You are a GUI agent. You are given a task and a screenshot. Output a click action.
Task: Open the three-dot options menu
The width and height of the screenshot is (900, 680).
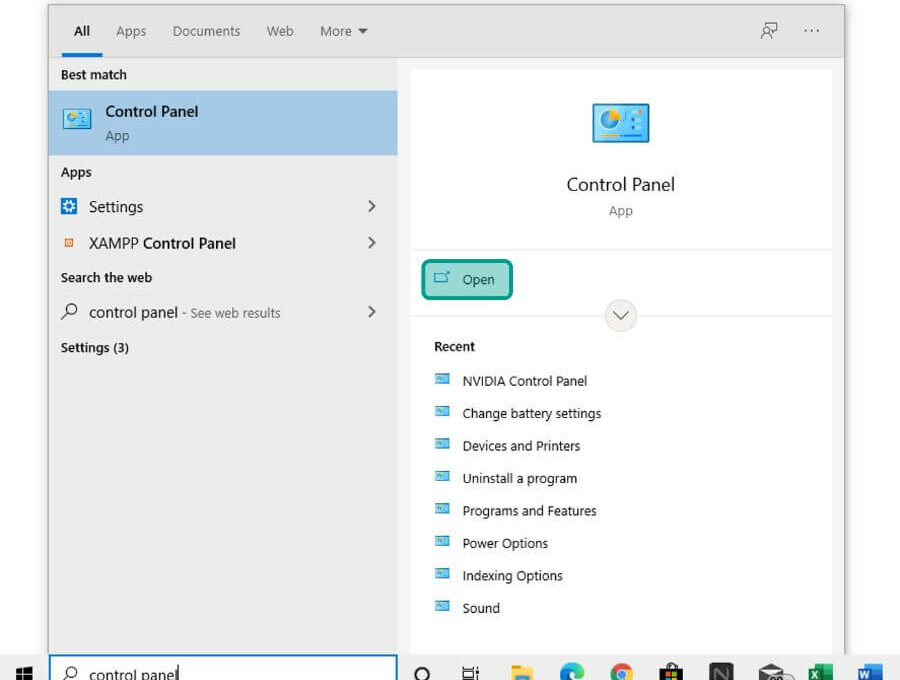[812, 31]
